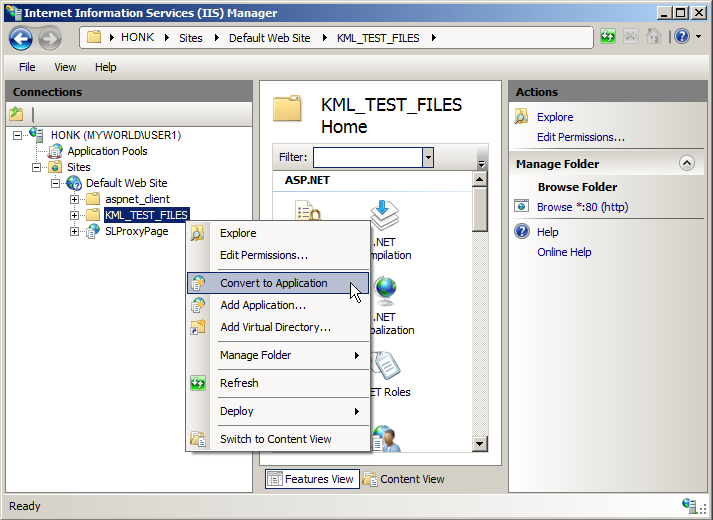Click the Default Web Site globe icon
The image size is (713, 520).
[74, 183]
